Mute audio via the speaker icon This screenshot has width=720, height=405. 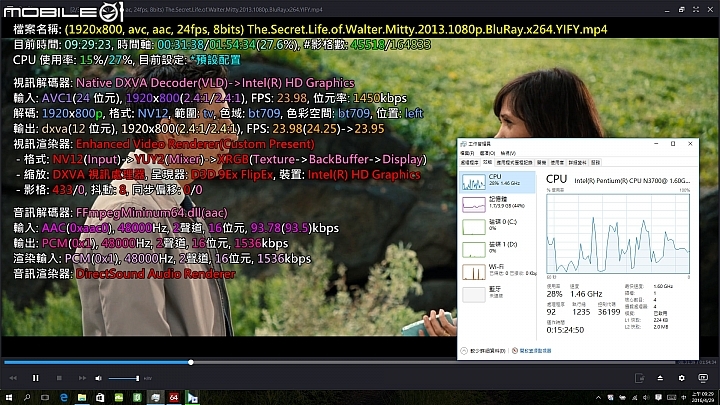98,378
